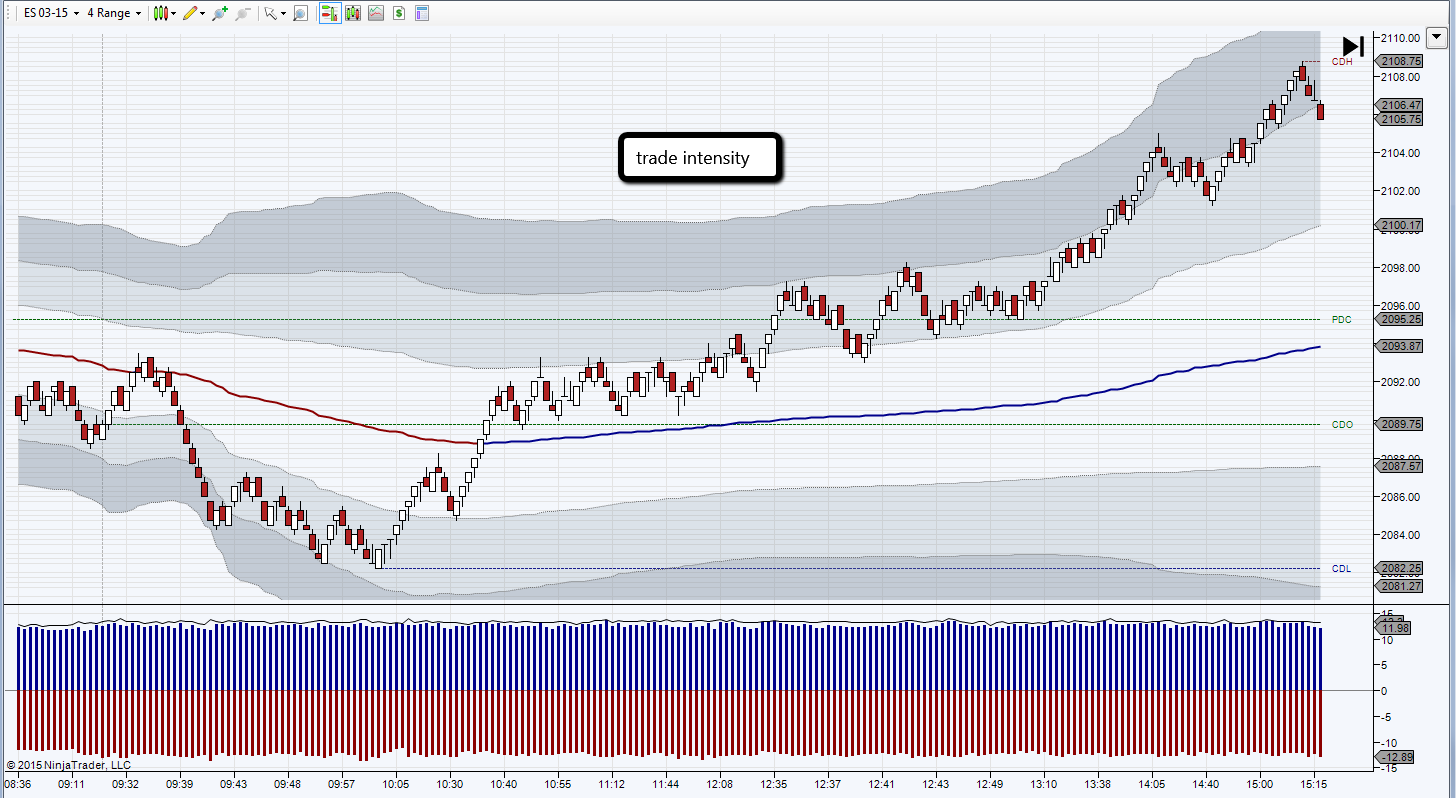The width and height of the screenshot is (1456, 798).
Task: Click the 2082.25 price marker
Action: pyautogui.click(x=1400, y=568)
